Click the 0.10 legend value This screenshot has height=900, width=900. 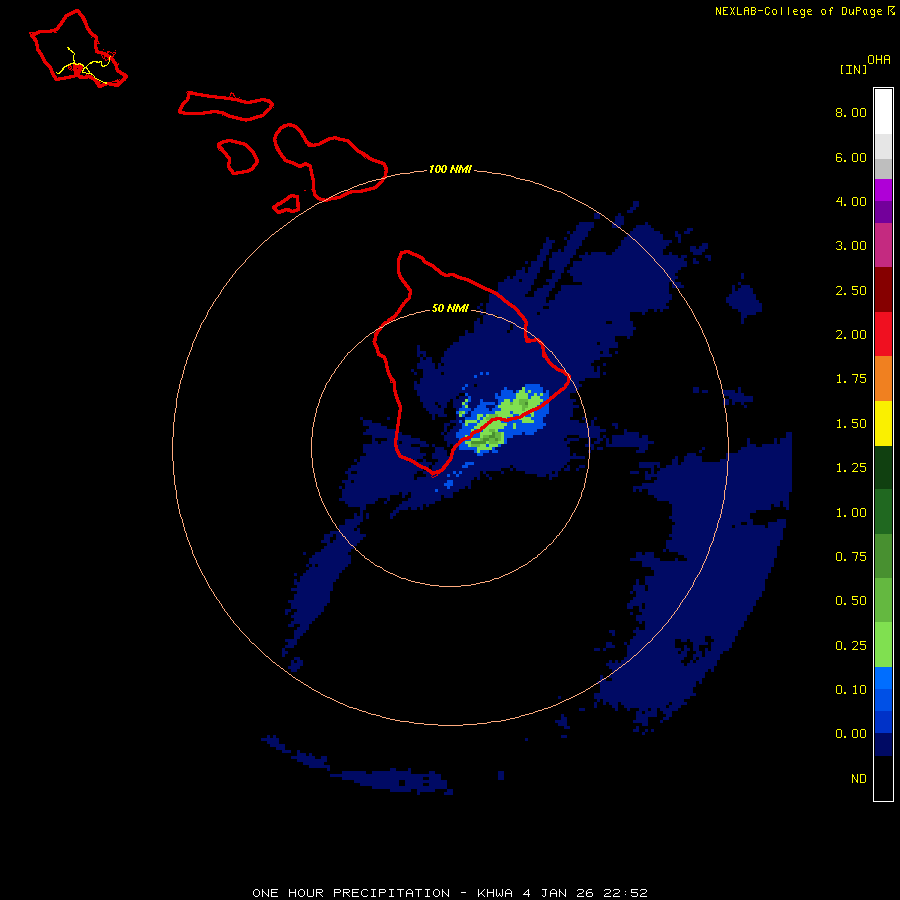pyautogui.click(x=851, y=690)
